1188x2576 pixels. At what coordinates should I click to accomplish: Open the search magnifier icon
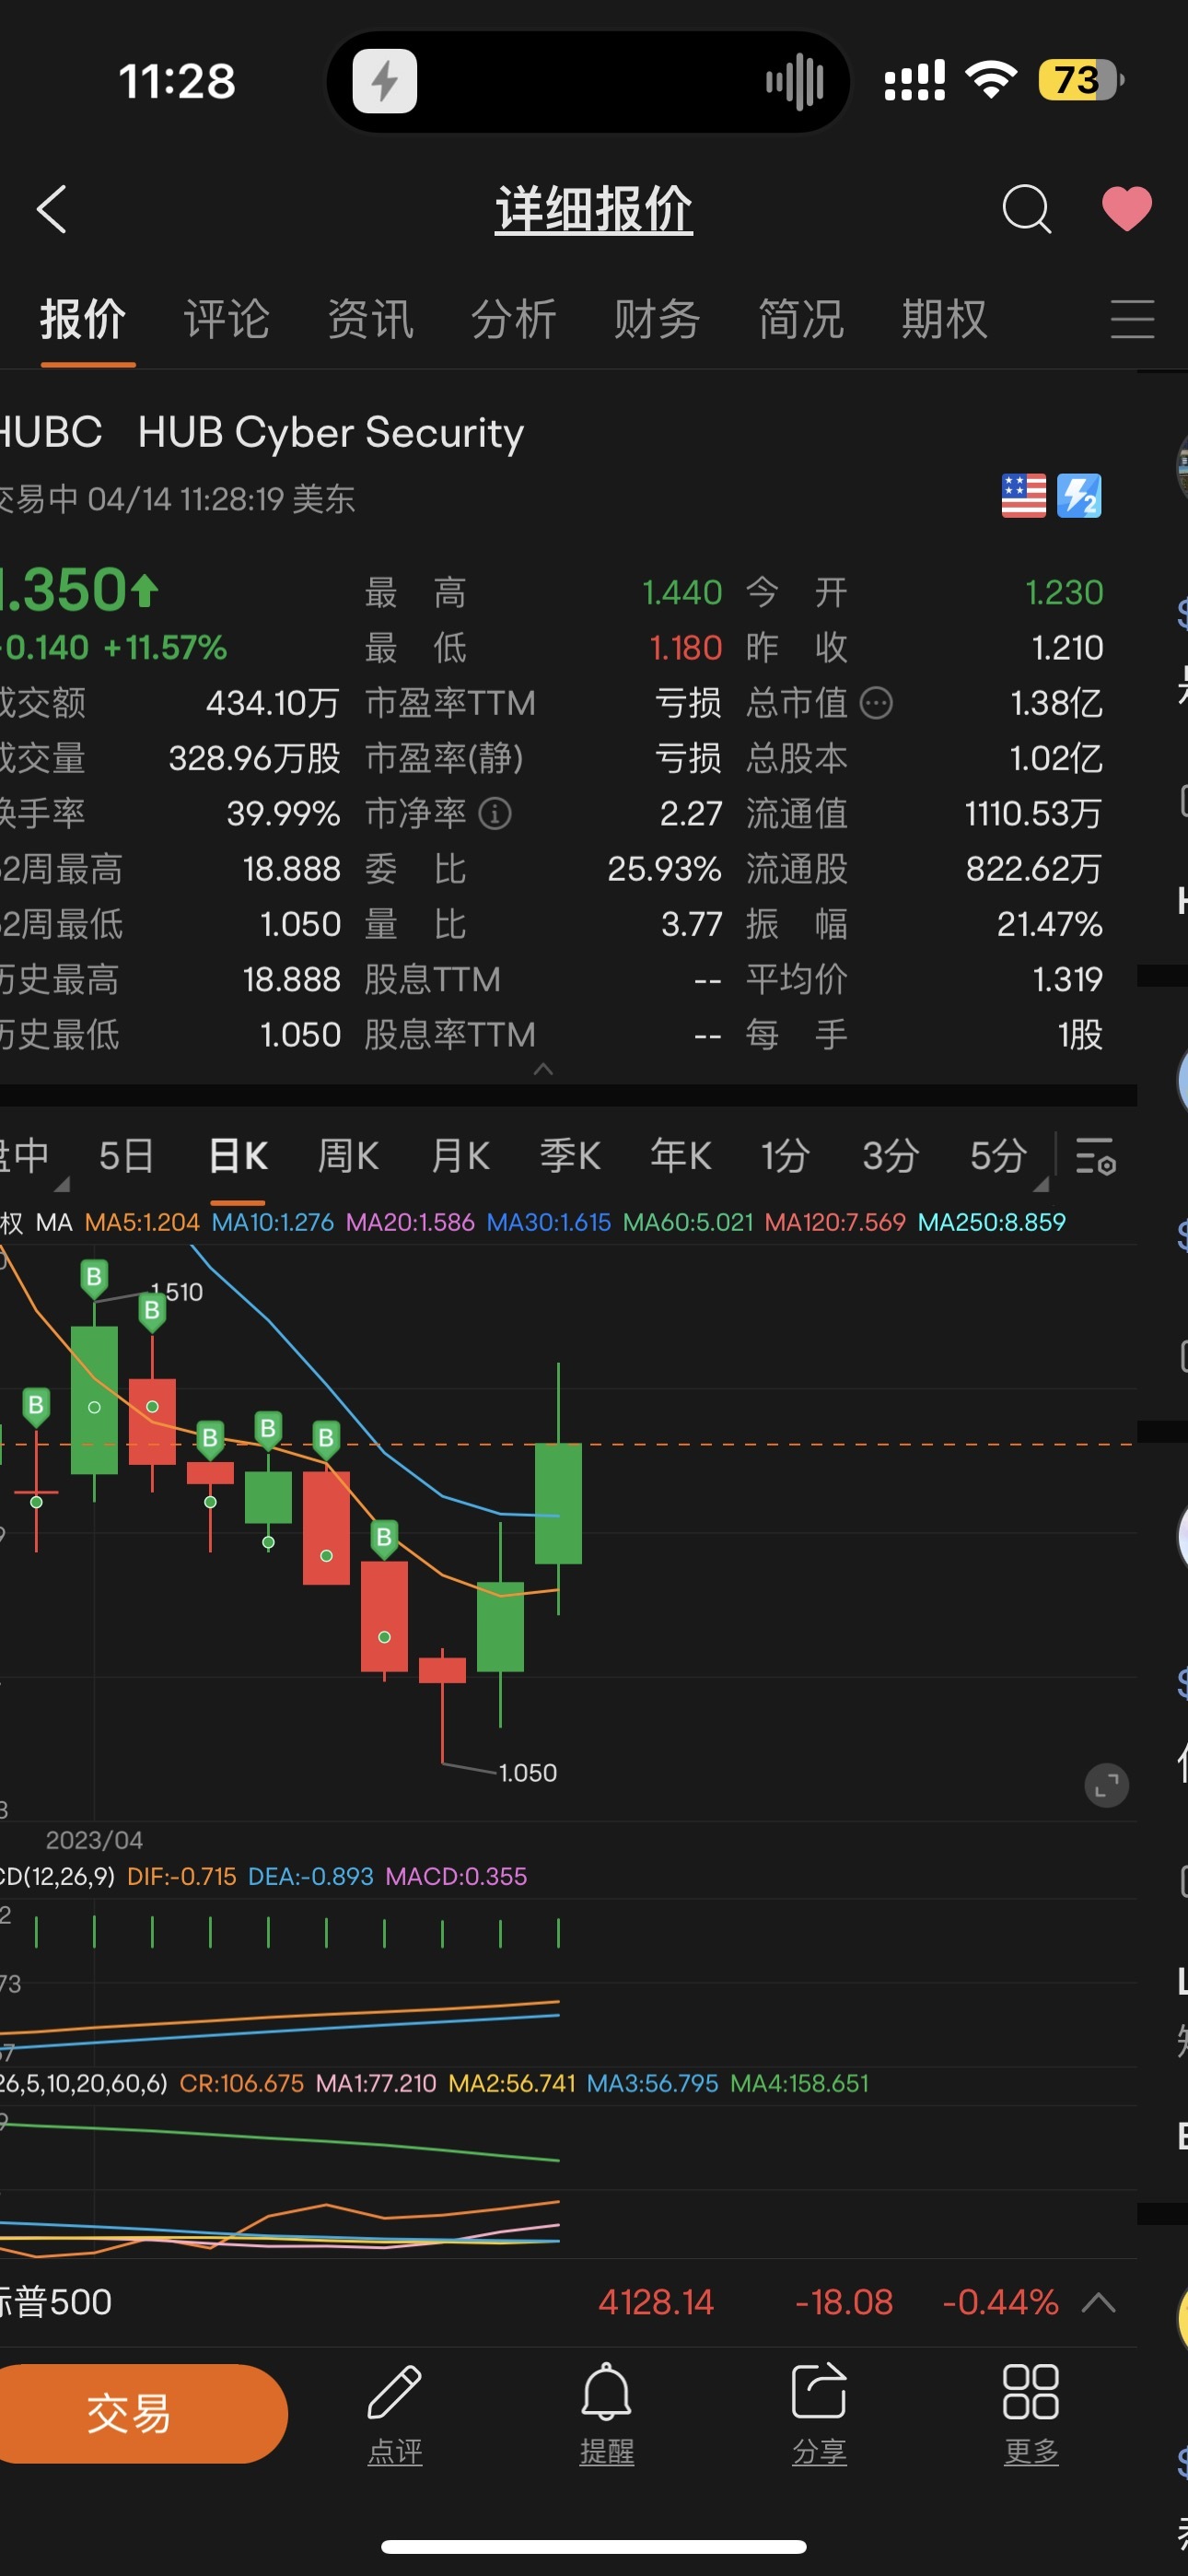coord(1026,209)
